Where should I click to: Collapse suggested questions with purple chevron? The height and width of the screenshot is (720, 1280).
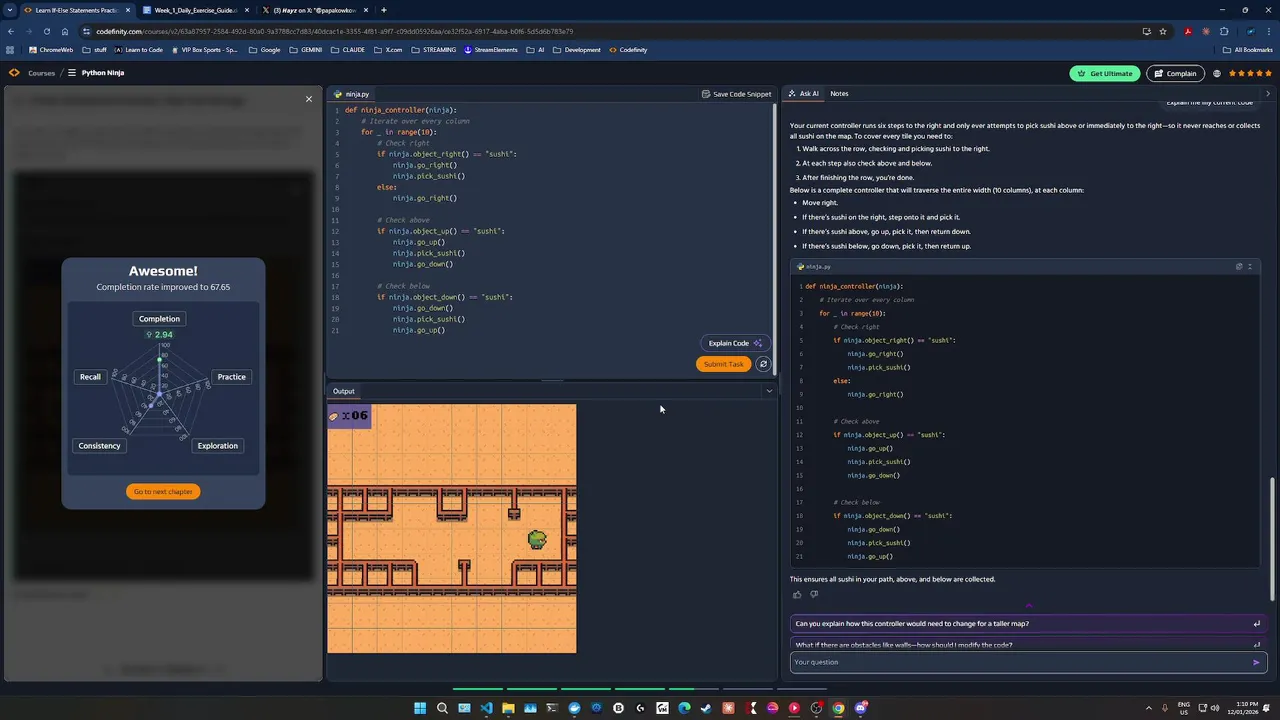[x=1028, y=606]
